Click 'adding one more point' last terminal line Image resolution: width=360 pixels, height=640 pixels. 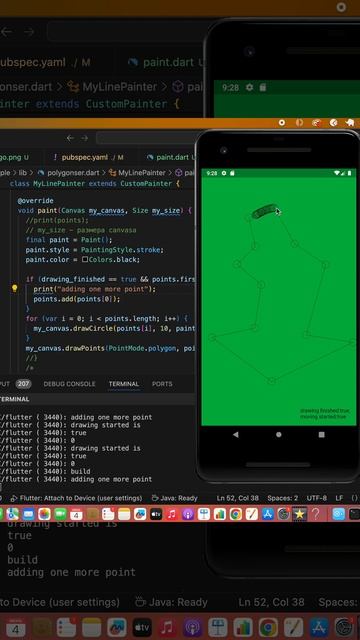coord(111,479)
